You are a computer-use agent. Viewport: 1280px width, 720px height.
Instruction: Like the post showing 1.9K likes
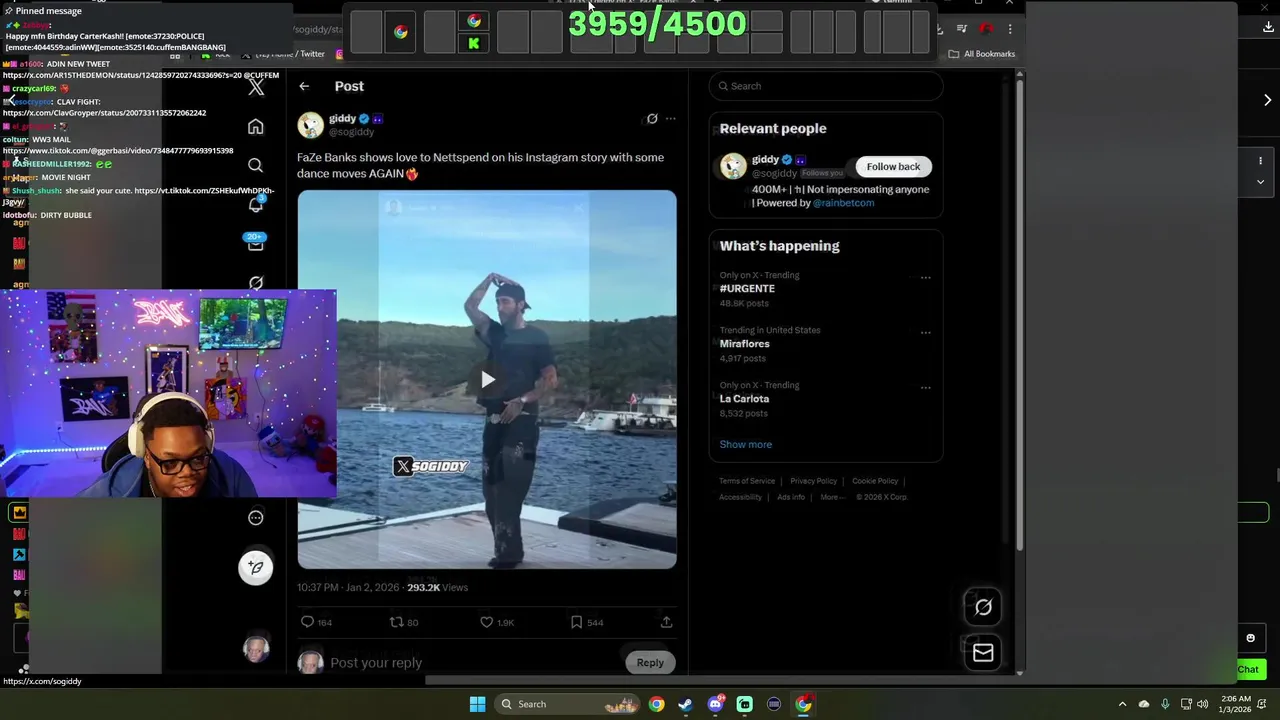[x=497, y=622]
